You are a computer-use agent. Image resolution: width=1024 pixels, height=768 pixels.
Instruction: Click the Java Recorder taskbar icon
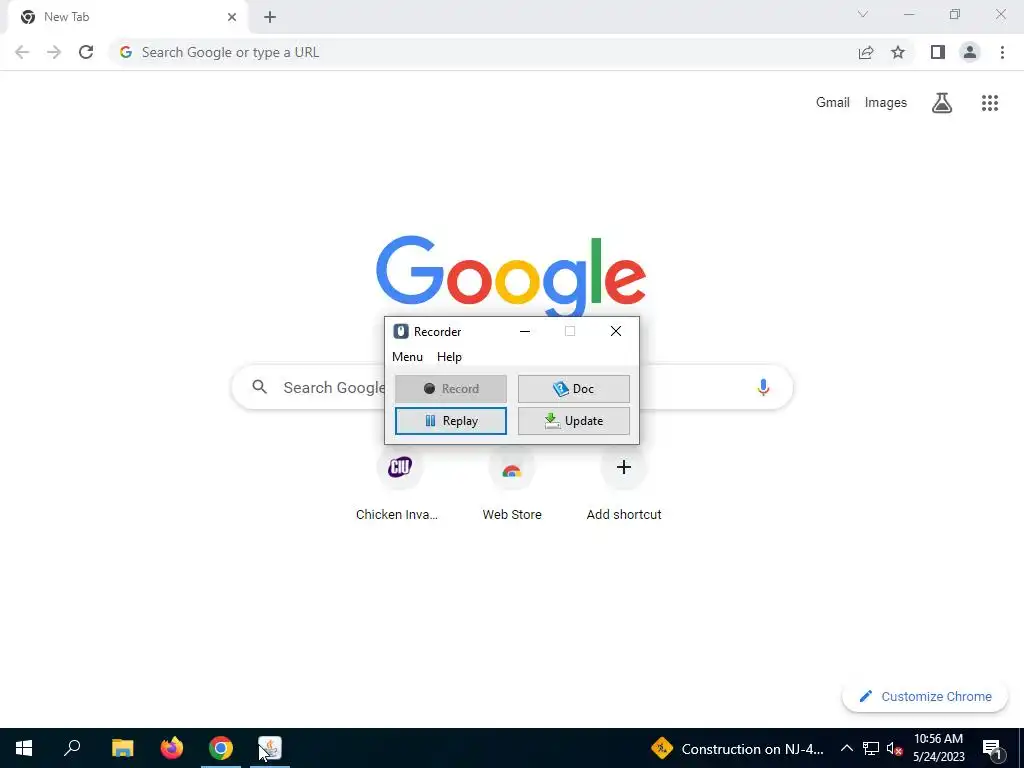tap(270, 748)
